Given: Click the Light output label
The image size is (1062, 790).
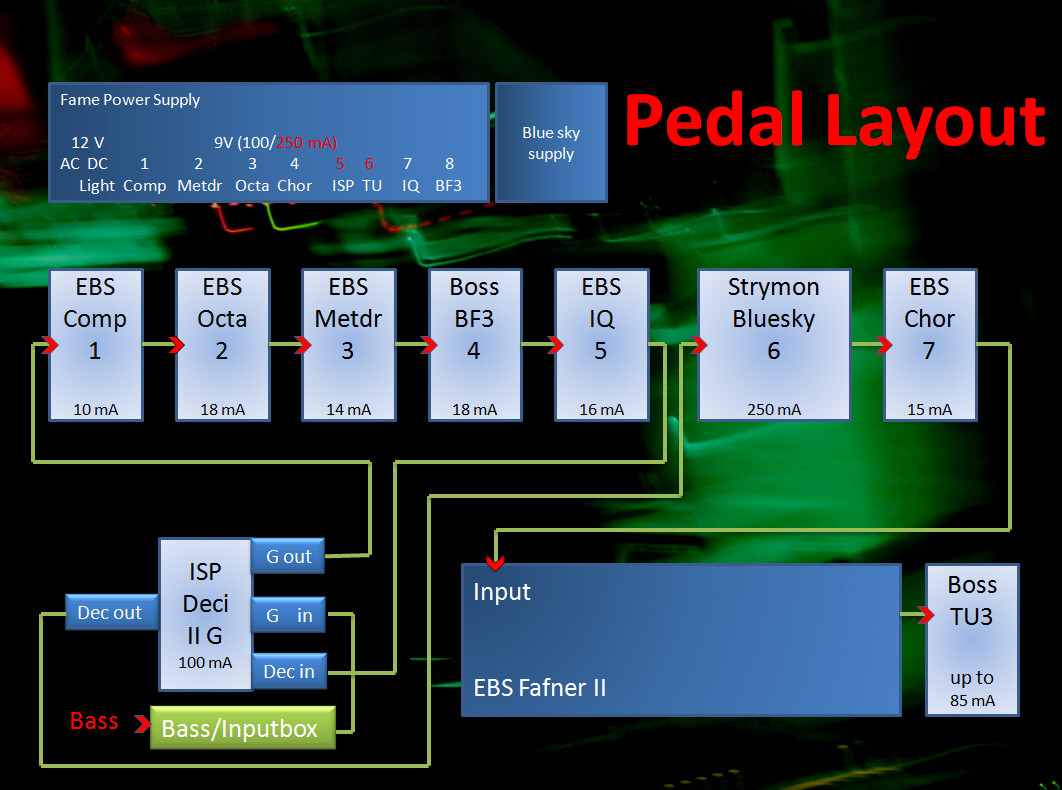Looking at the screenshot, I should (x=97, y=186).
